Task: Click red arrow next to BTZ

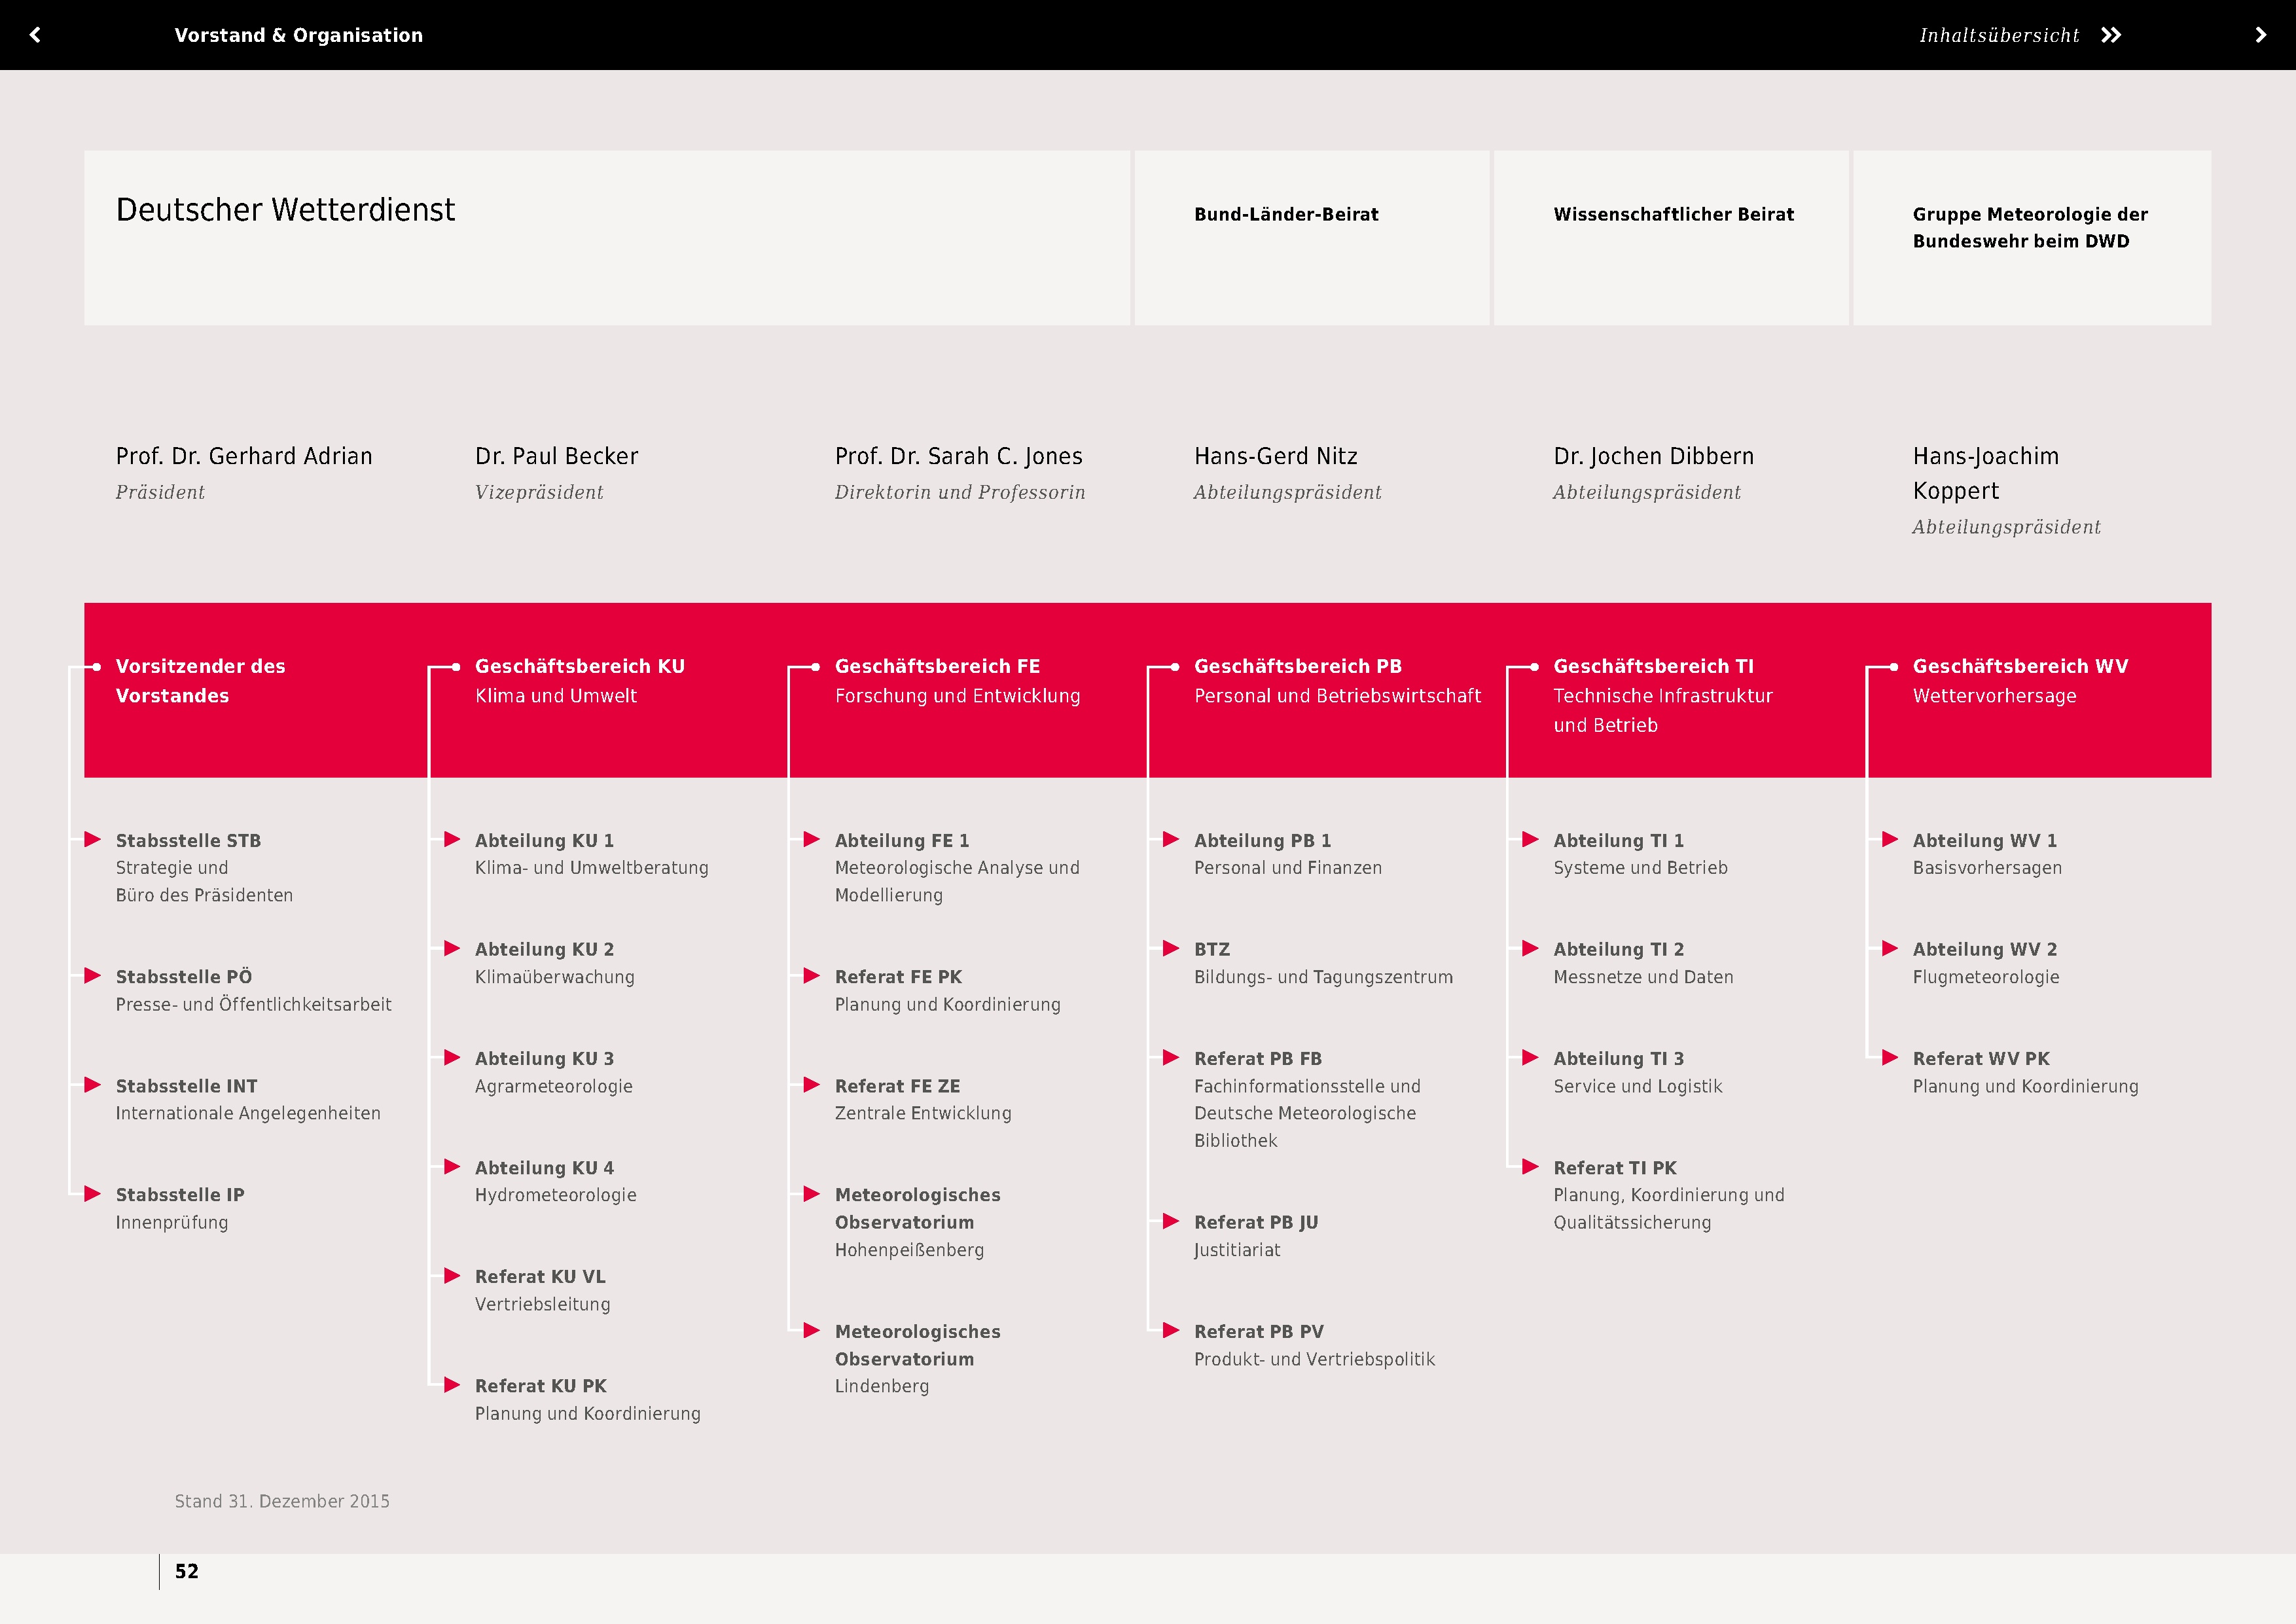Action: (1171, 948)
